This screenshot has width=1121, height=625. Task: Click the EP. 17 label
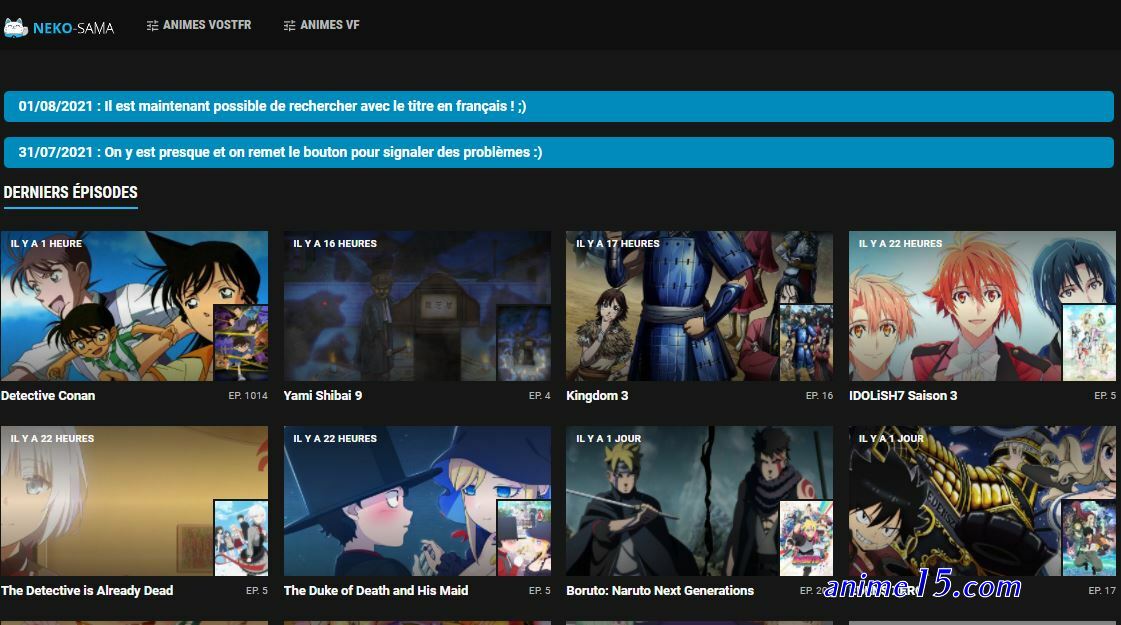1102,591
